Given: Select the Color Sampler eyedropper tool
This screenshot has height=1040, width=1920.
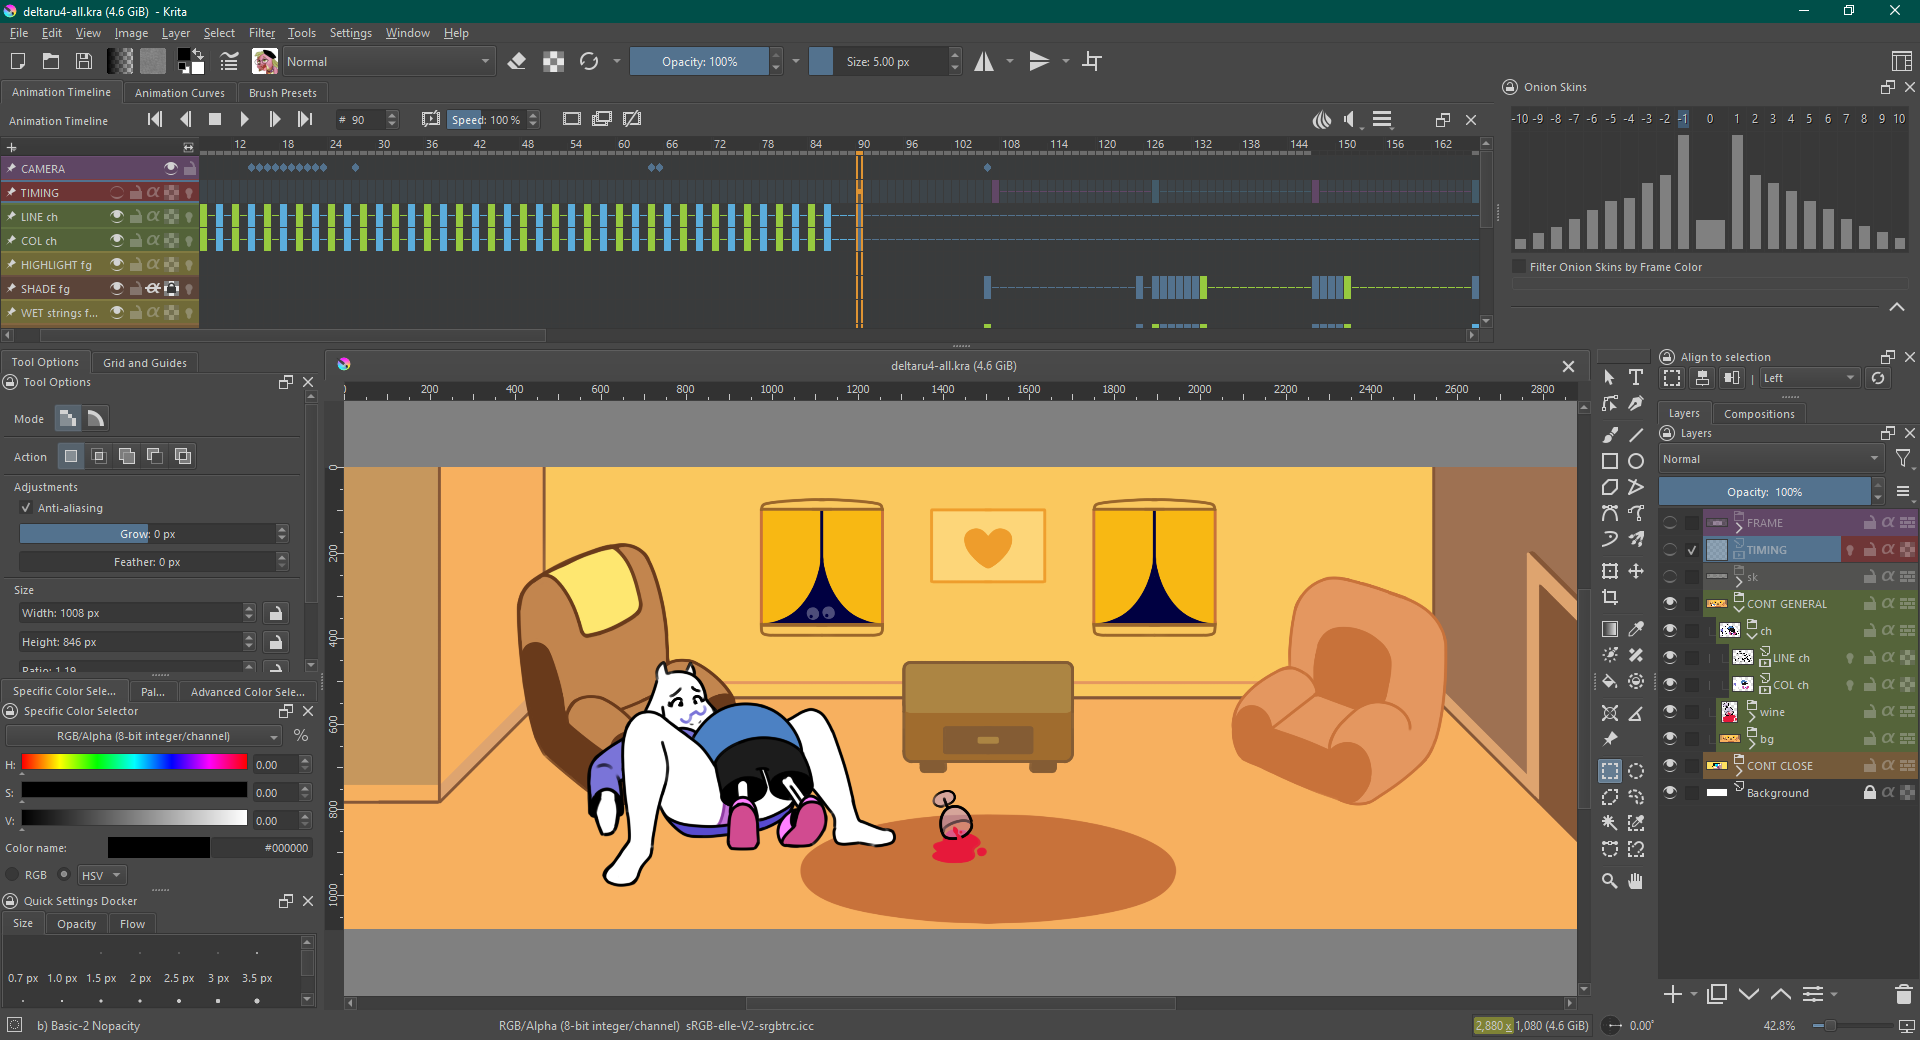Looking at the screenshot, I should [1636, 629].
